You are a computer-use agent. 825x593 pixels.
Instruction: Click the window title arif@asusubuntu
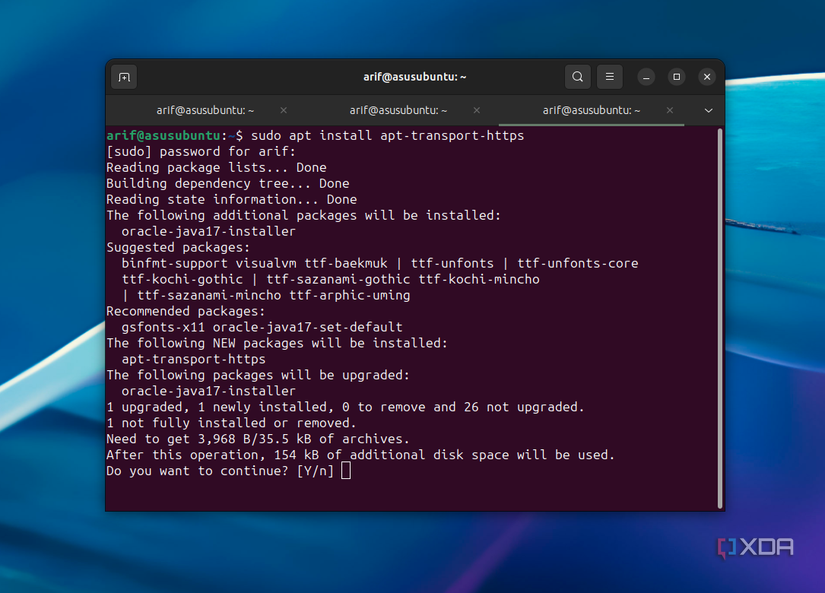point(413,76)
